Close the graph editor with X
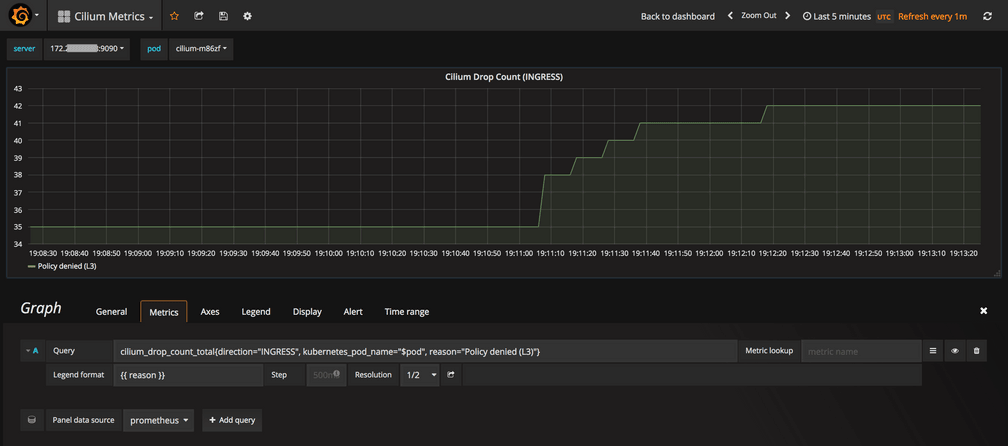This screenshot has height=446, width=1008. pos(983,311)
